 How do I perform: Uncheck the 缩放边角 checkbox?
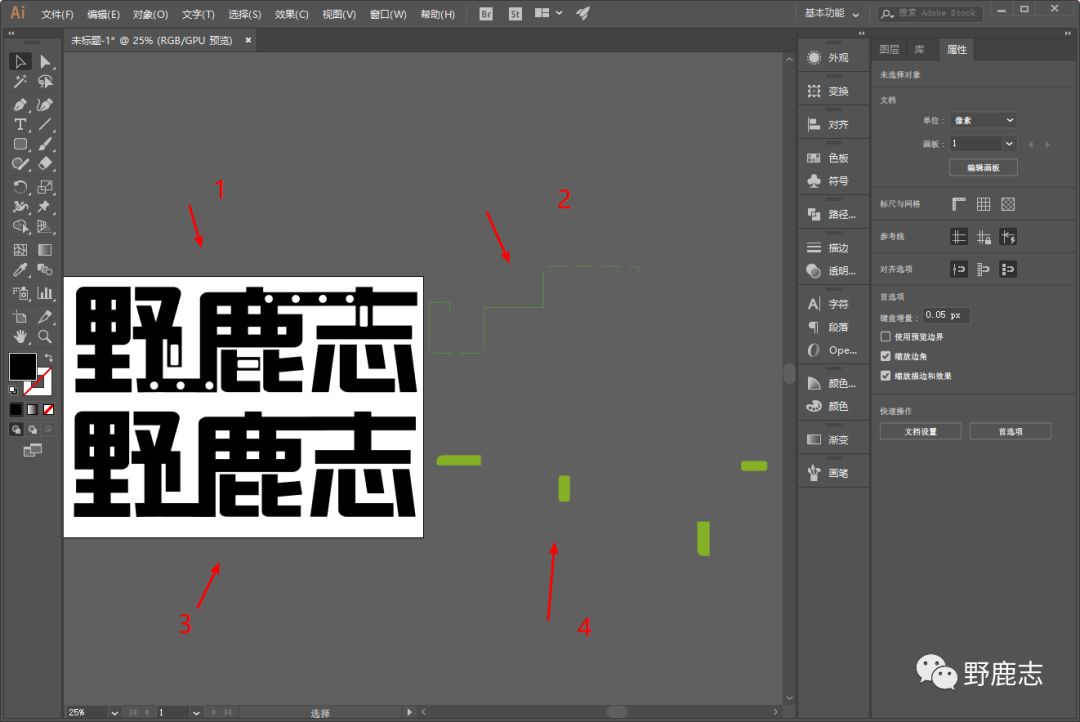[x=886, y=356]
